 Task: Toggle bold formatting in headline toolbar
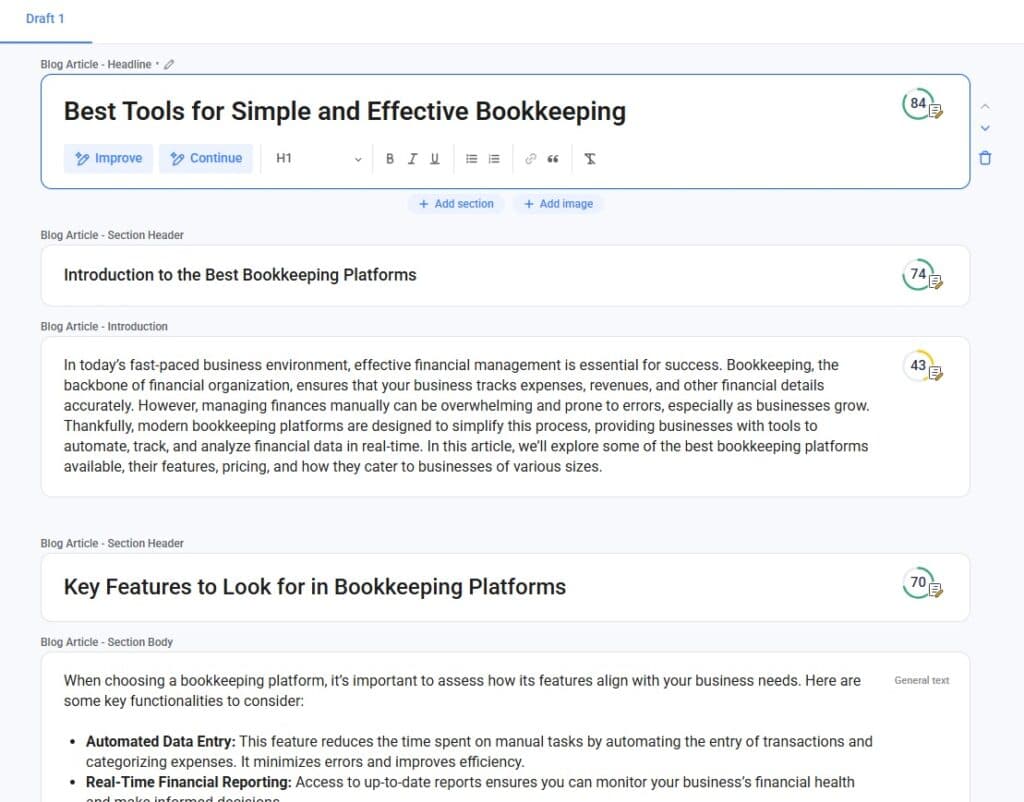389,159
